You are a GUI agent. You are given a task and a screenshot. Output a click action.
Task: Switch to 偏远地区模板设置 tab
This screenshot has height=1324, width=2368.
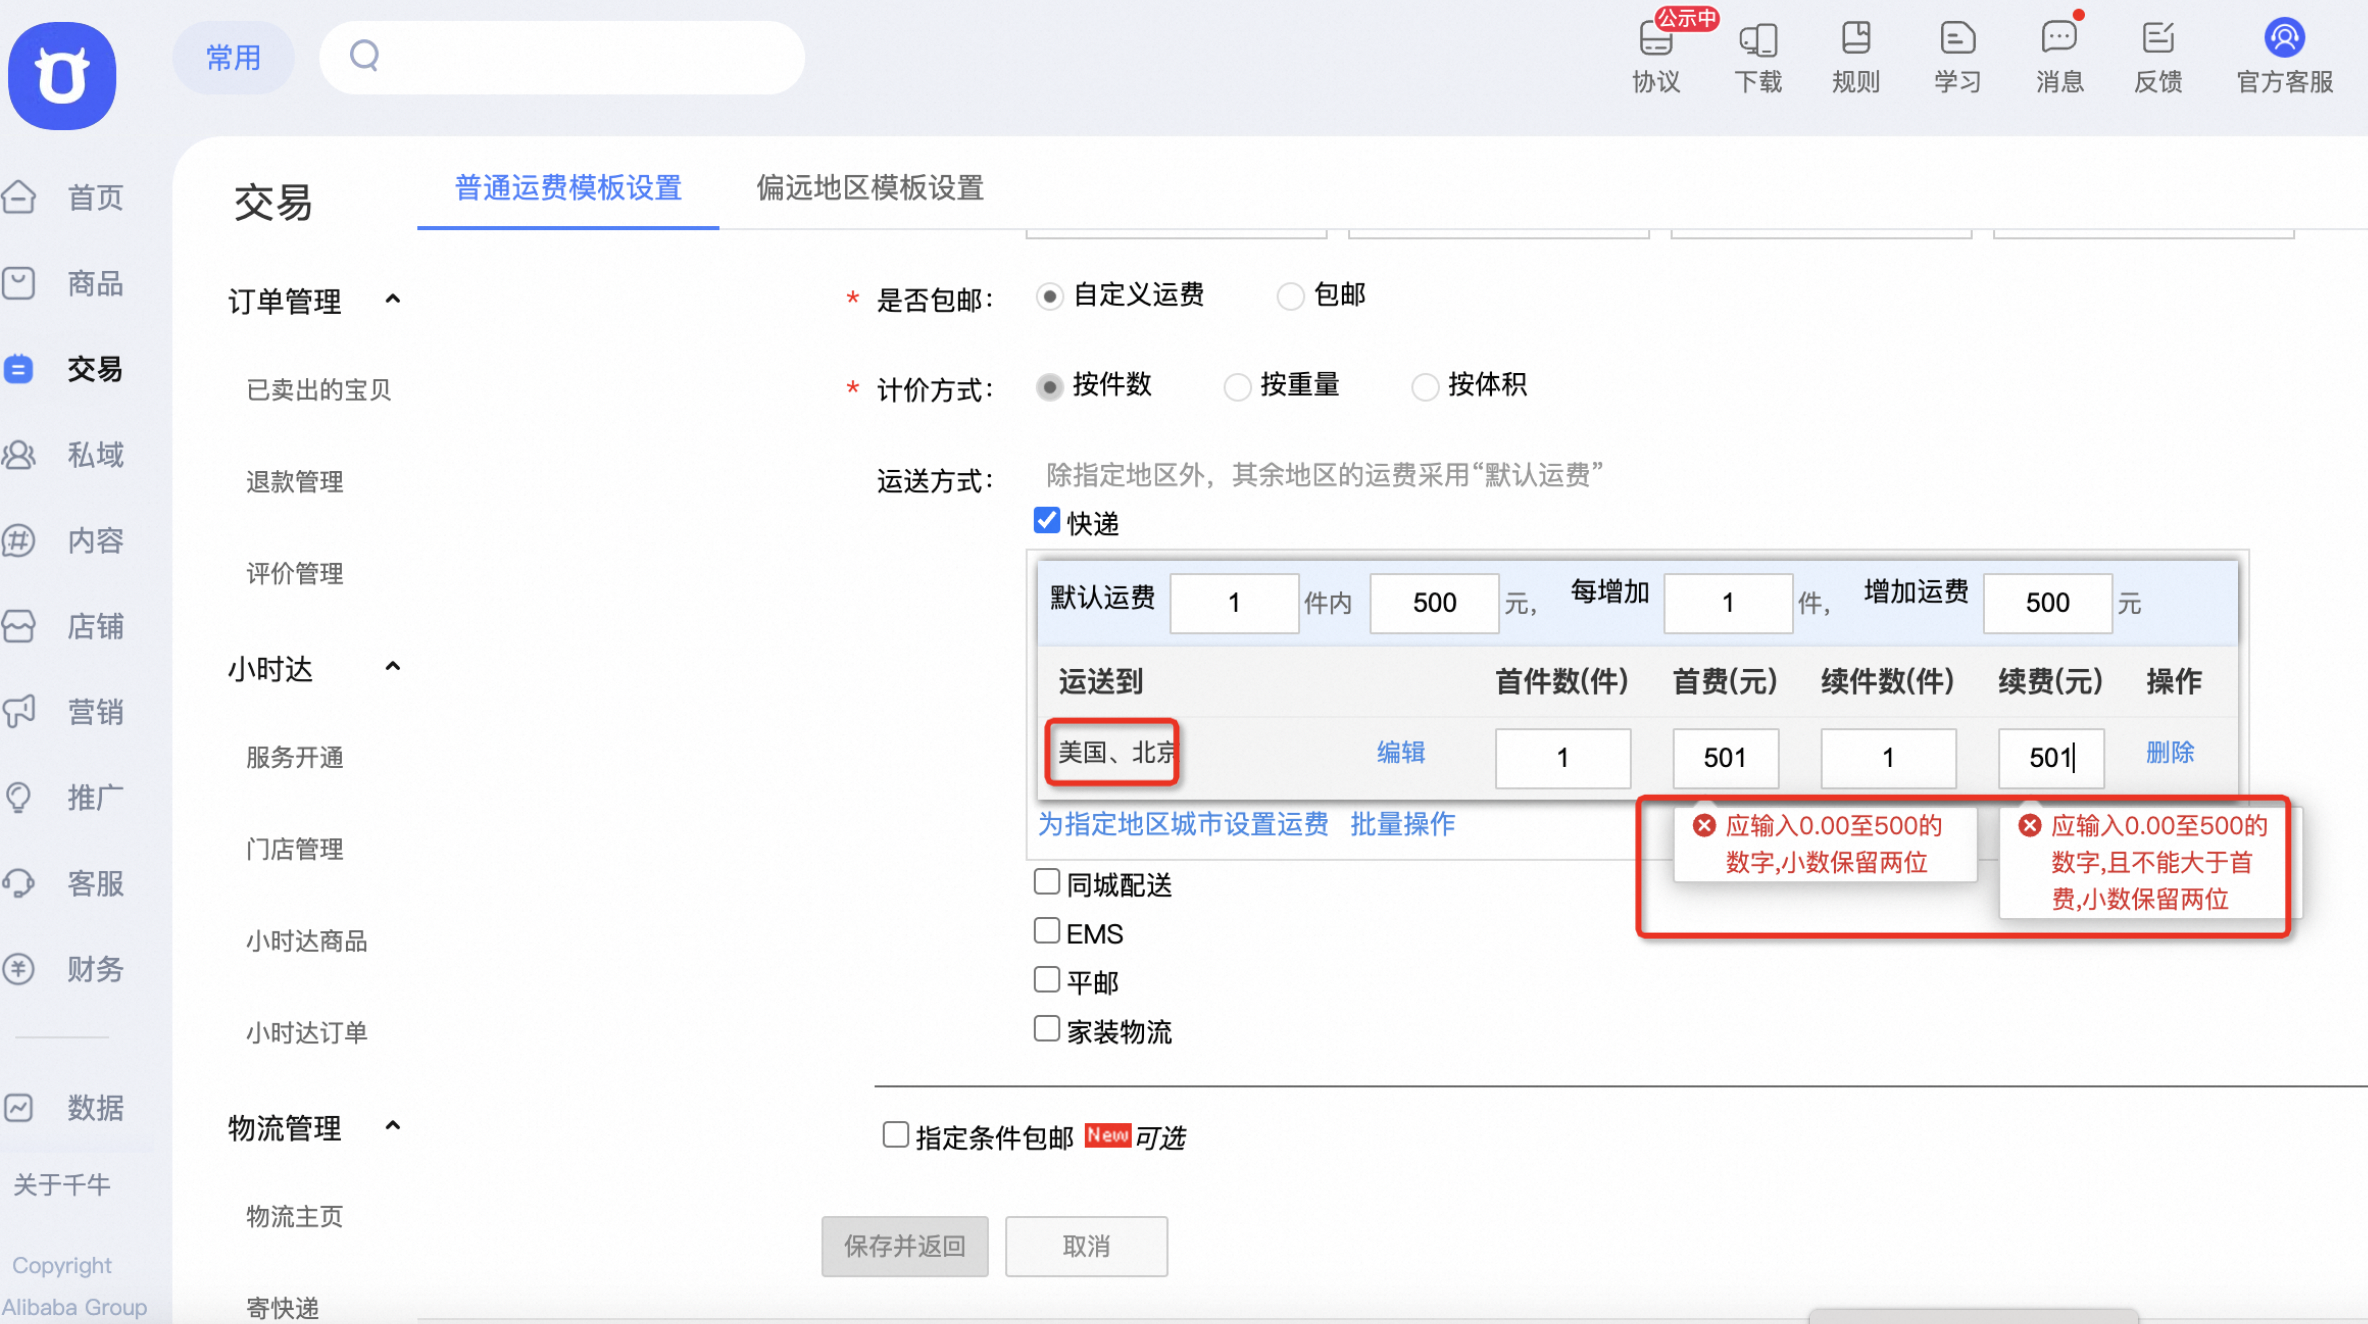[870, 188]
